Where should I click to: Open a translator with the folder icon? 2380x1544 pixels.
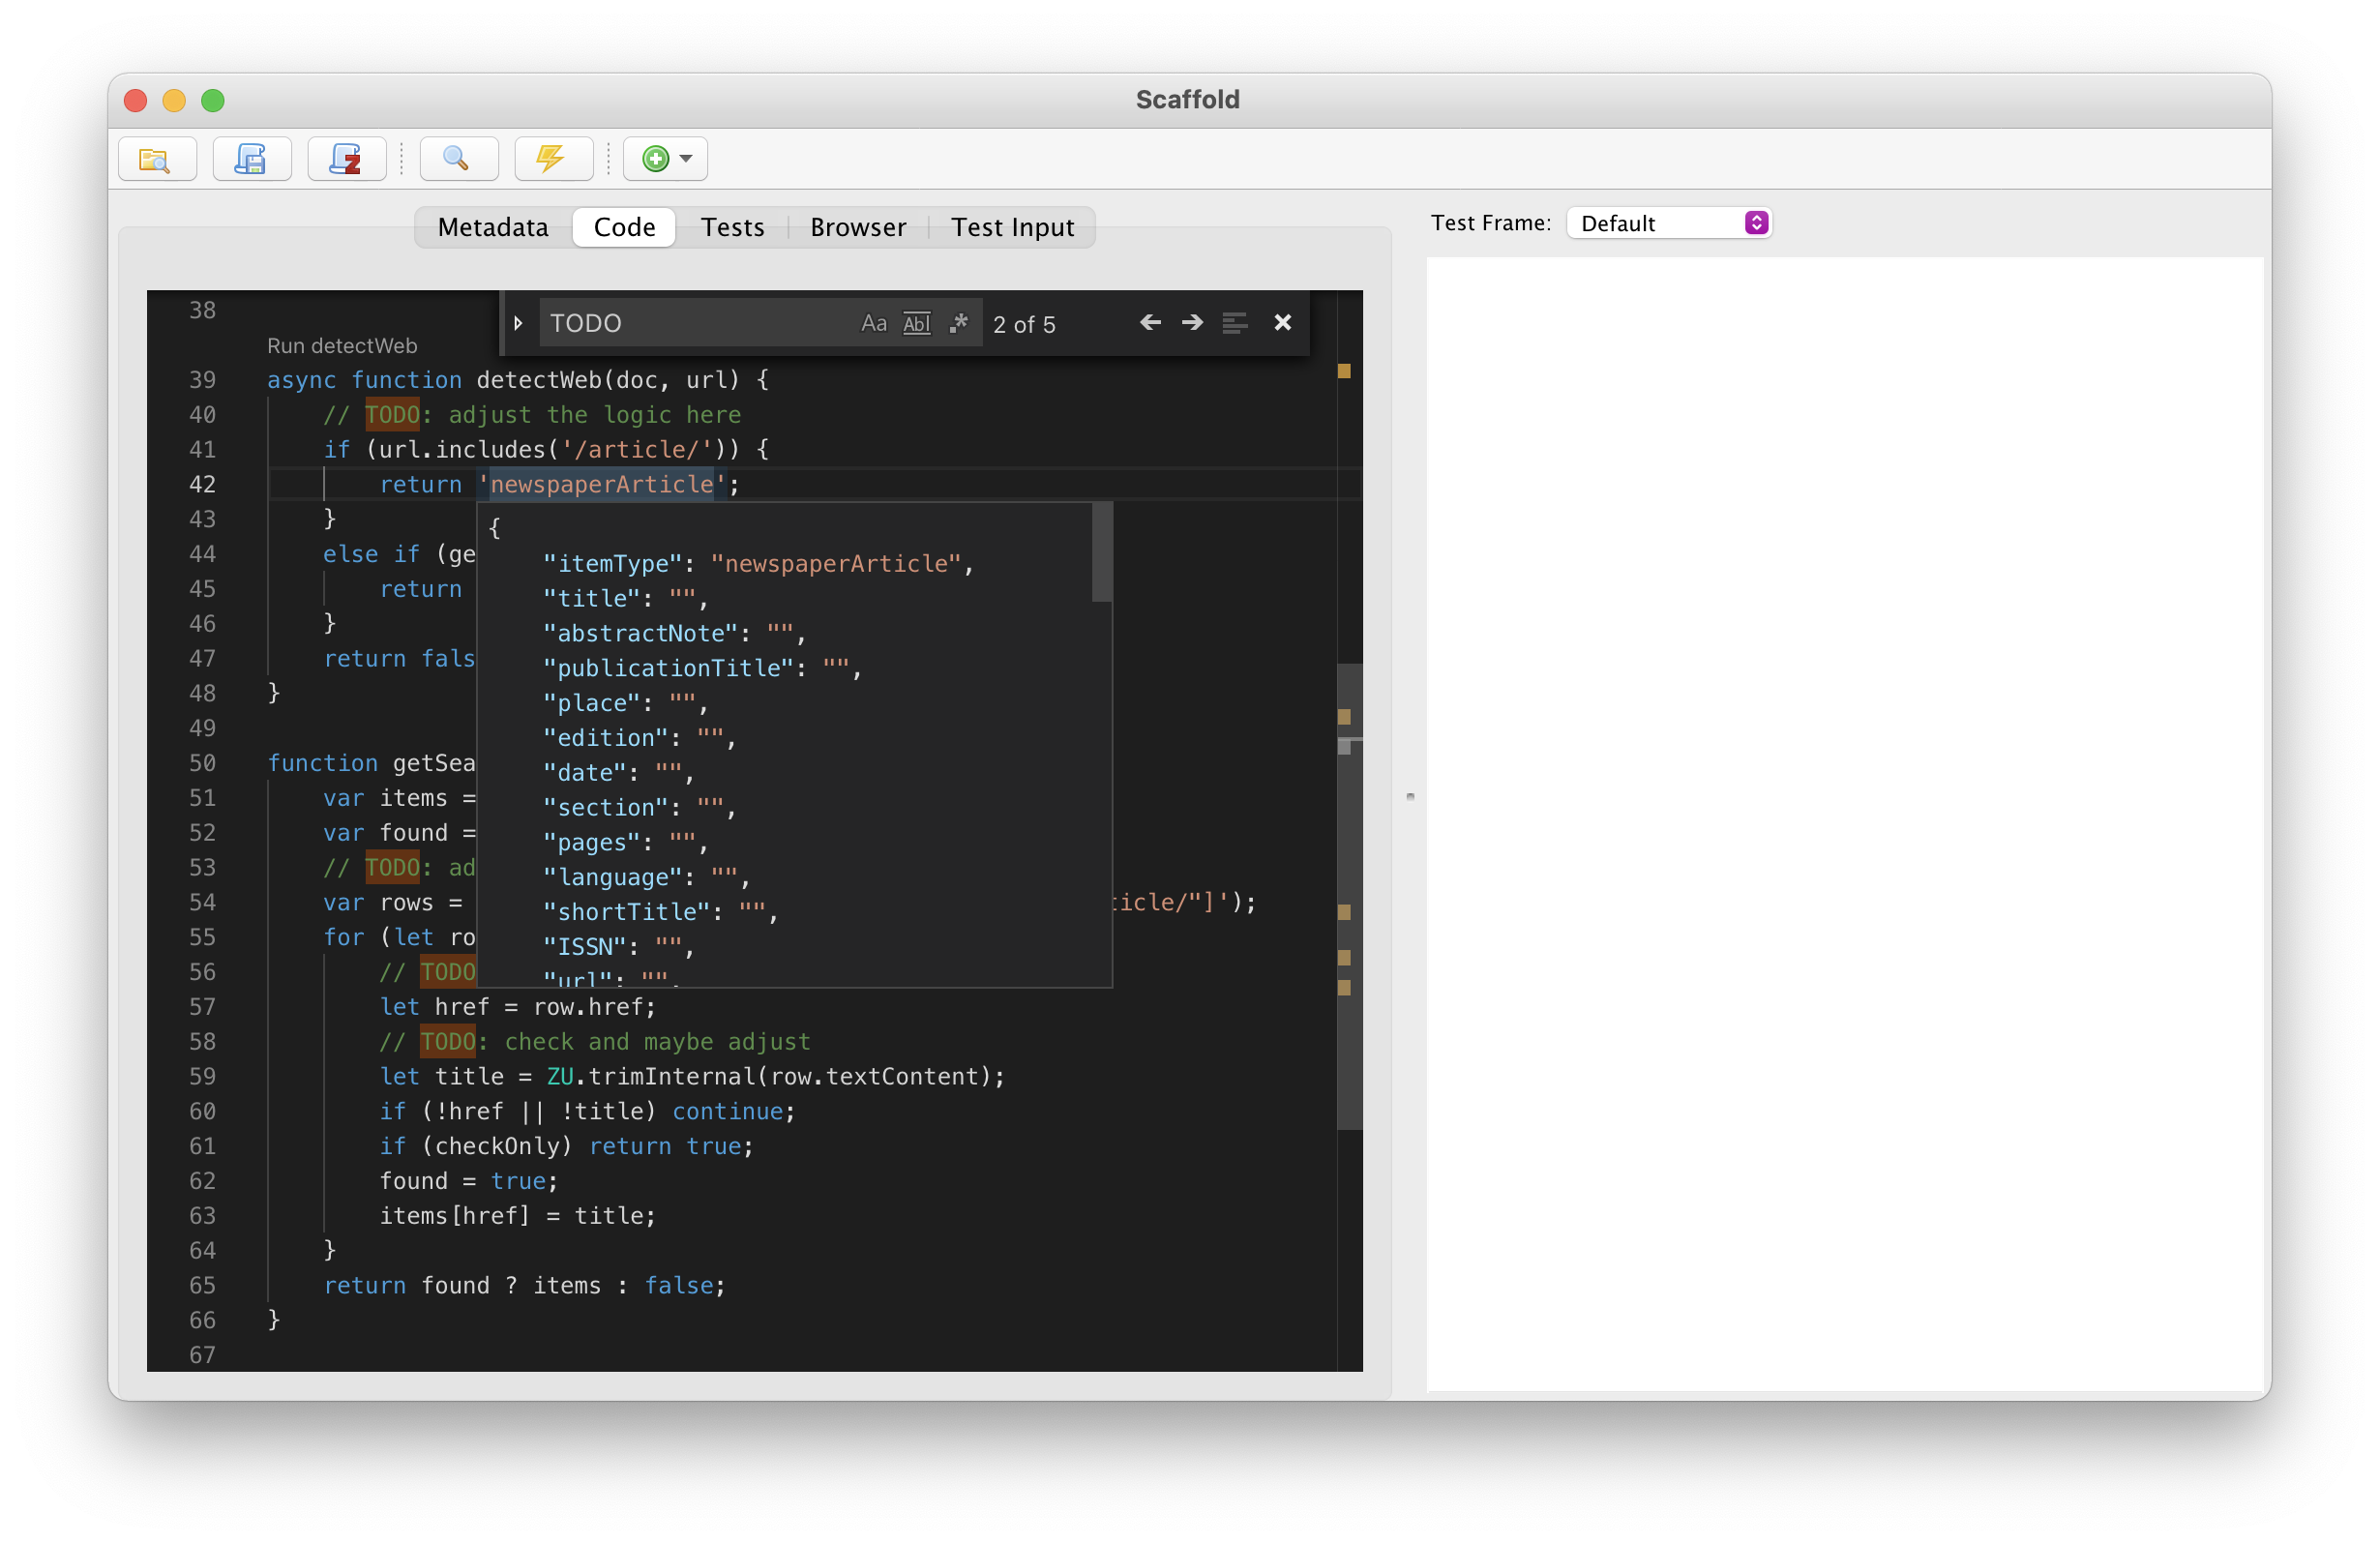[x=156, y=158]
